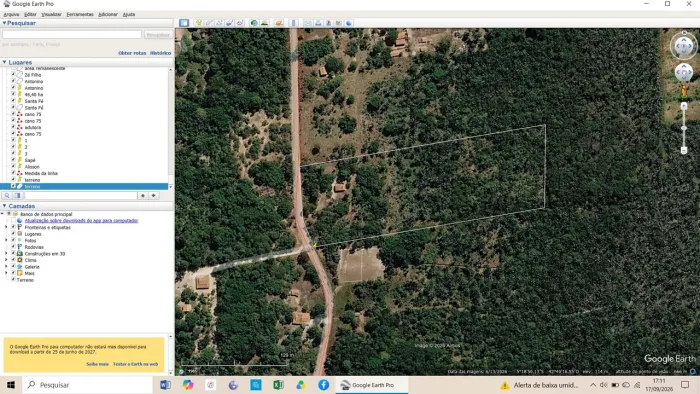This screenshot has height=394, width=700.
Task: Expand the Mais layer node
Action: point(6,273)
